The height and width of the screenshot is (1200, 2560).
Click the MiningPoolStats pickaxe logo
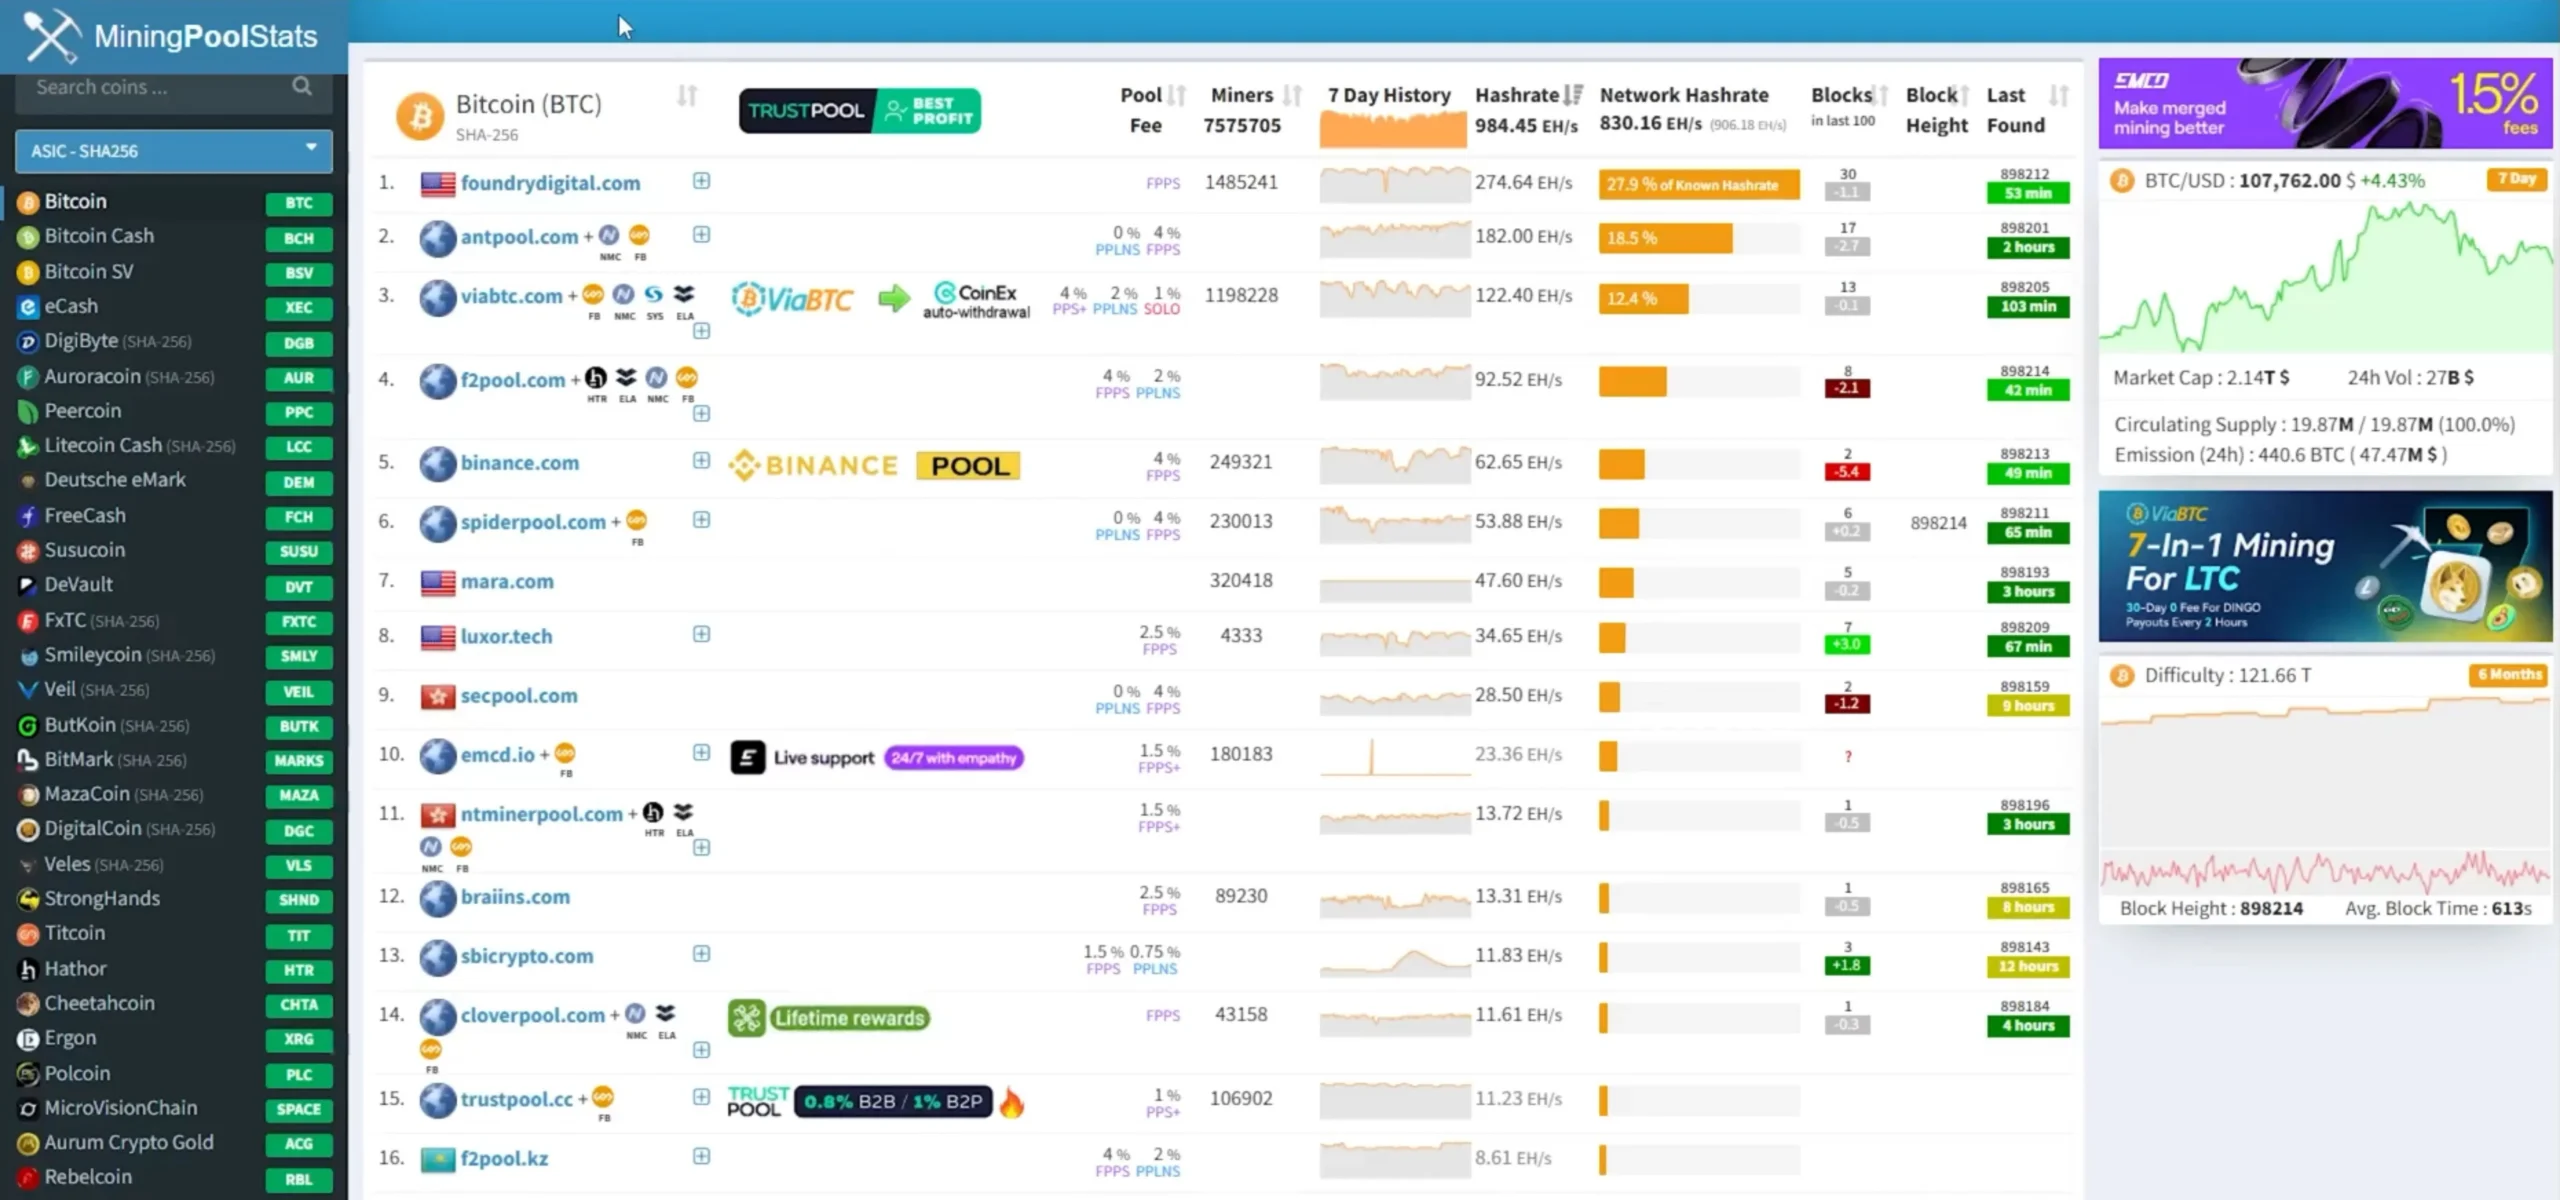pos(51,36)
